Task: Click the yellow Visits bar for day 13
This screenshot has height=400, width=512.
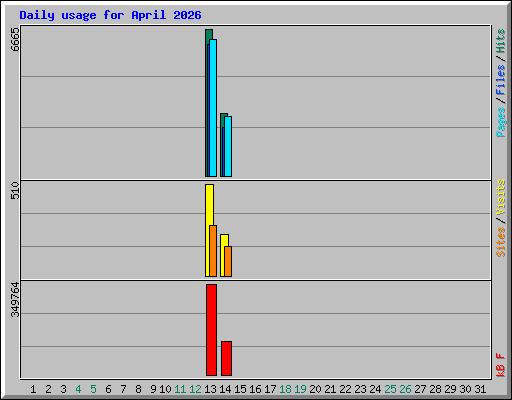Action: [209, 205]
